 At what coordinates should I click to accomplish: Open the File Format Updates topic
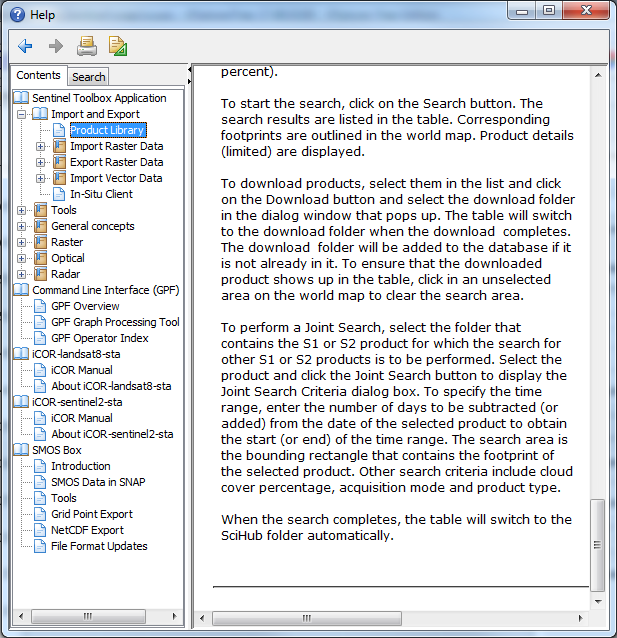tap(99, 546)
